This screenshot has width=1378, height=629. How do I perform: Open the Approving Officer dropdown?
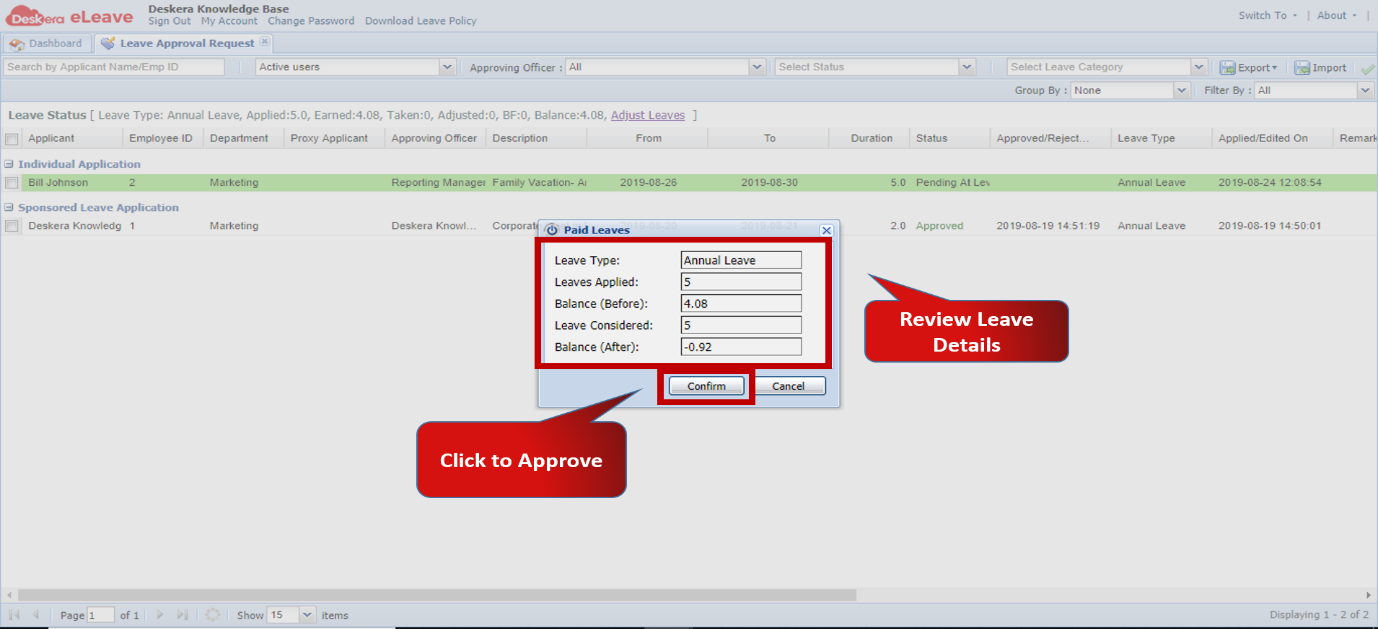[758, 67]
